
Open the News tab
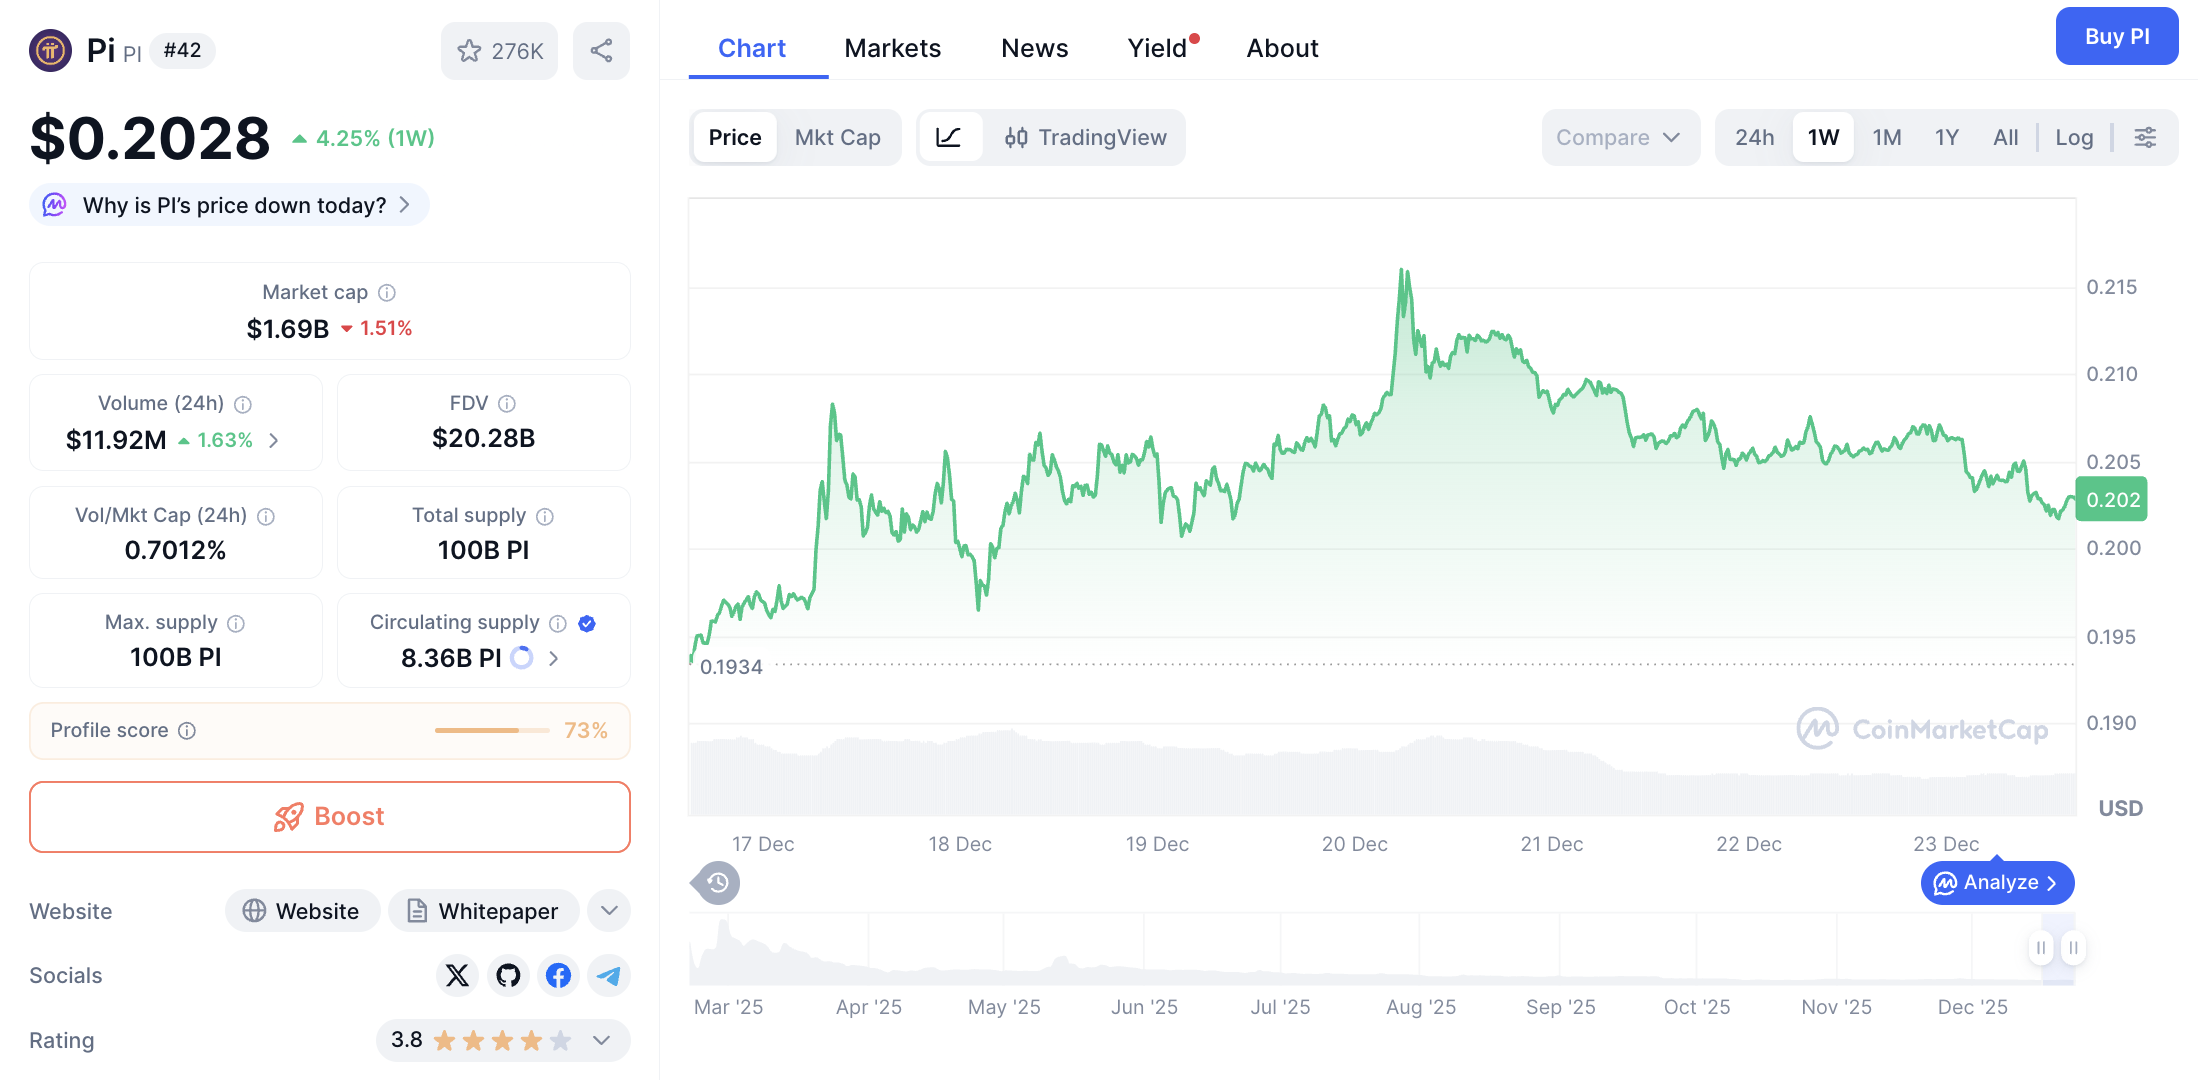tap(1034, 47)
